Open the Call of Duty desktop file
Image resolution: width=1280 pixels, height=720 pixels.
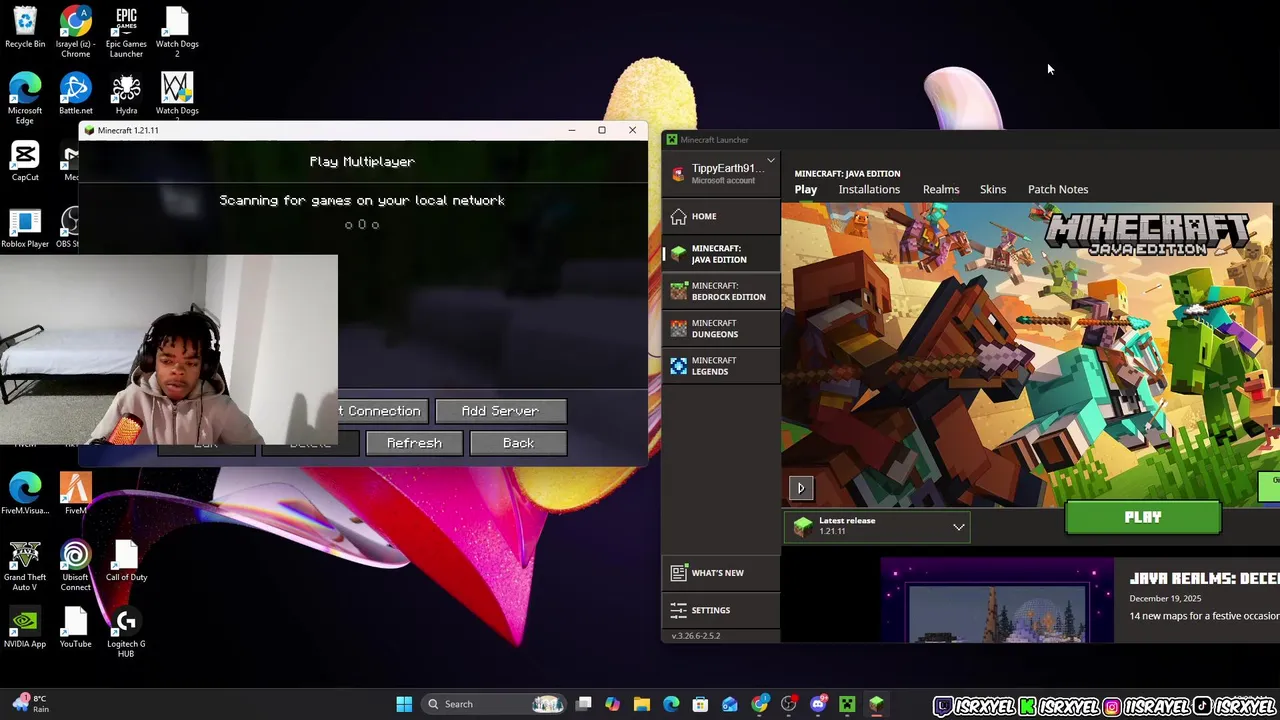click(126, 560)
